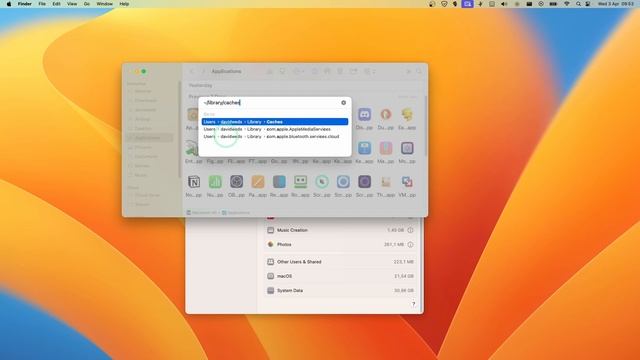Open Spotlight search from the menu bar
The height and width of the screenshot is (360, 640).
point(578,4)
